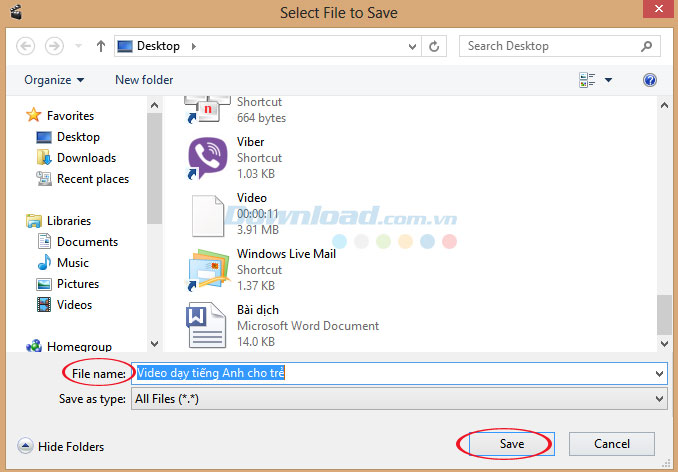The image size is (678, 472).
Task: Select the Viber file name
Action: (250, 142)
